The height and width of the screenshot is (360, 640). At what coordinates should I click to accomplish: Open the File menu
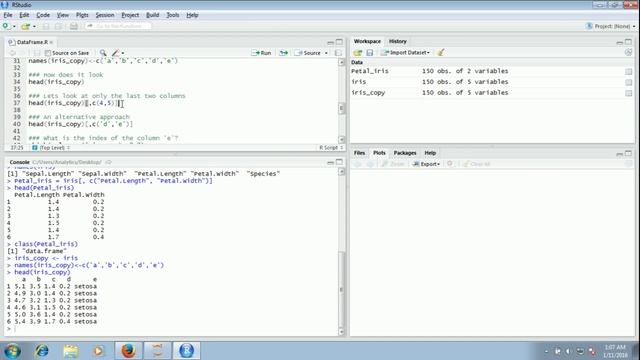[x=8, y=15]
